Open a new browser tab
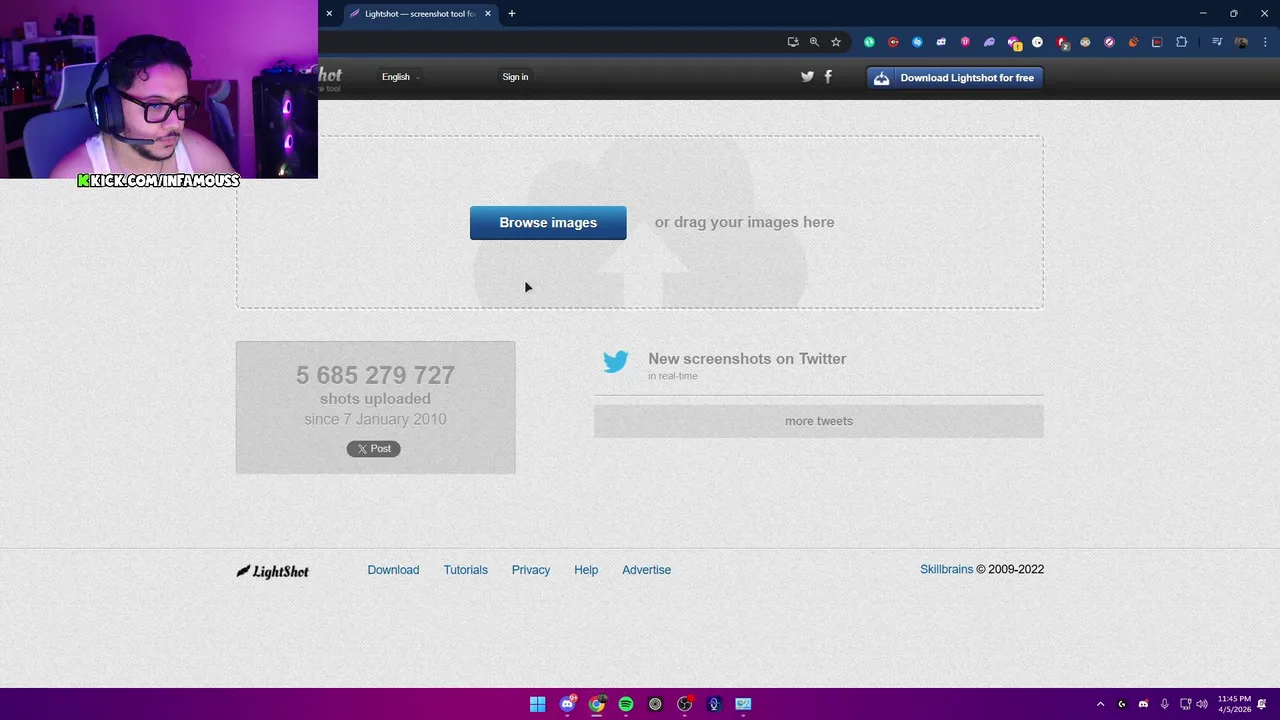The height and width of the screenshot is (720, 1280). coord(512,14)
